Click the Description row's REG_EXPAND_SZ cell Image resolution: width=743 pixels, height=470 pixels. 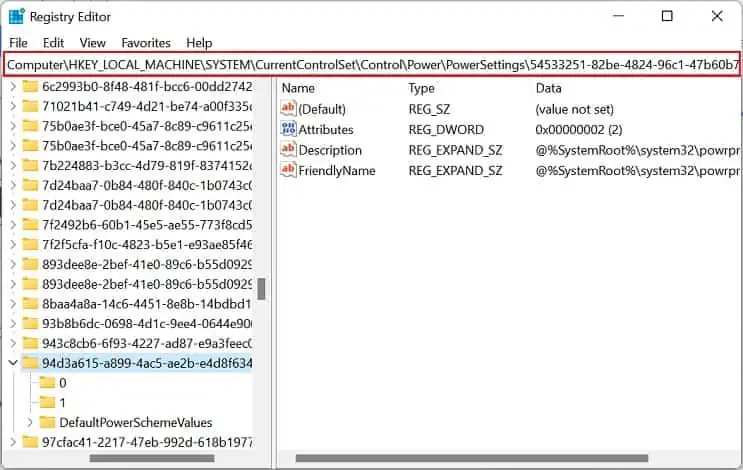click(455, 150)
